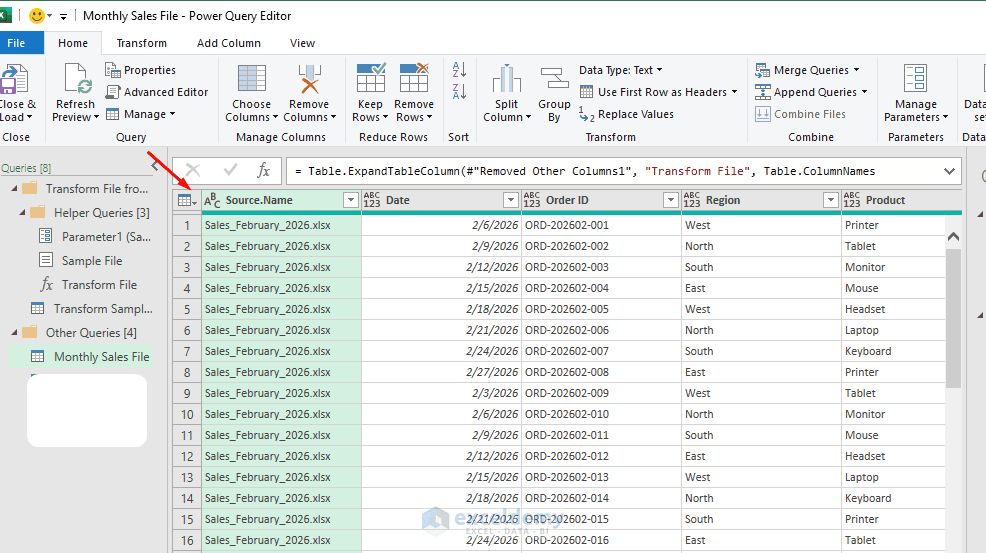Open the Advanced Editor
This screenshot has height=553, width=986.
click(157, 92)
